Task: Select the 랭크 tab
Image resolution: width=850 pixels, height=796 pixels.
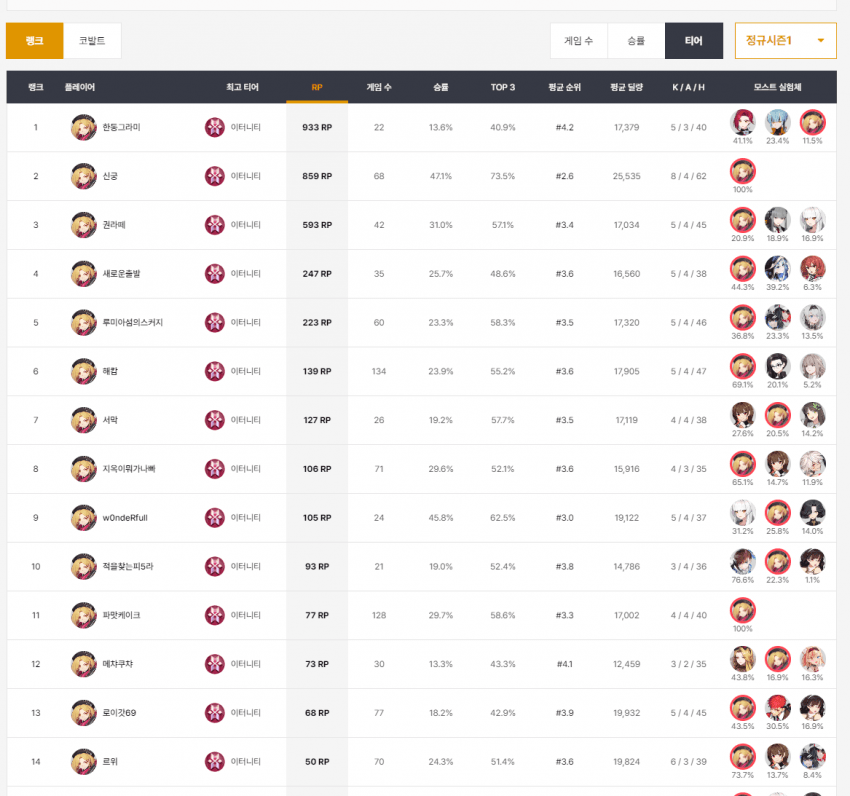Action: (34, 41)
